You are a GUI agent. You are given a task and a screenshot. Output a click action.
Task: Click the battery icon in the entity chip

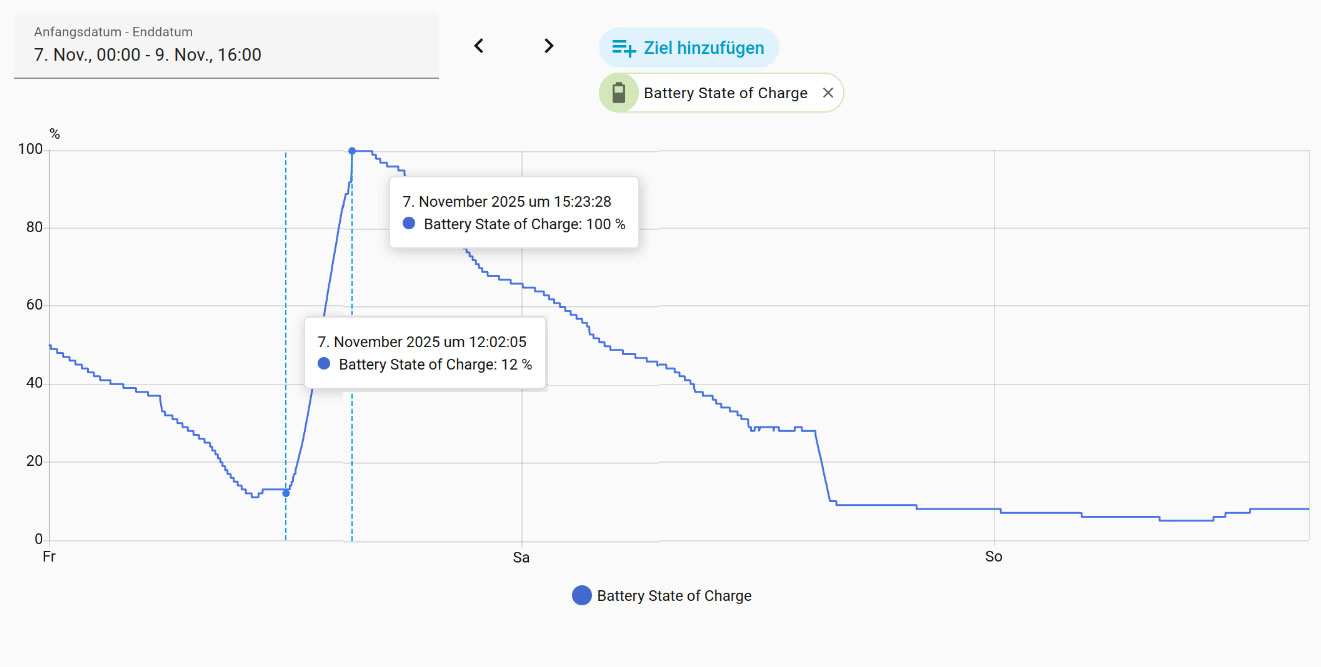click(x=619, y=93)
